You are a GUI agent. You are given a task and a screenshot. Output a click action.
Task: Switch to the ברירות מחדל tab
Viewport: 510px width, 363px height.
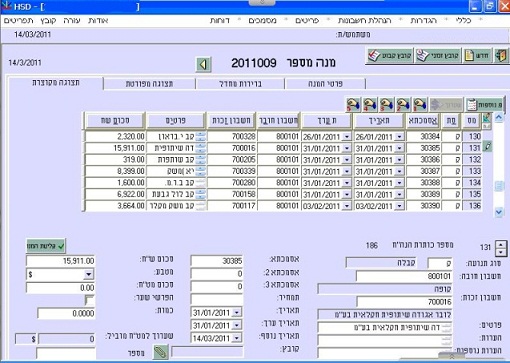coord(240,84)
